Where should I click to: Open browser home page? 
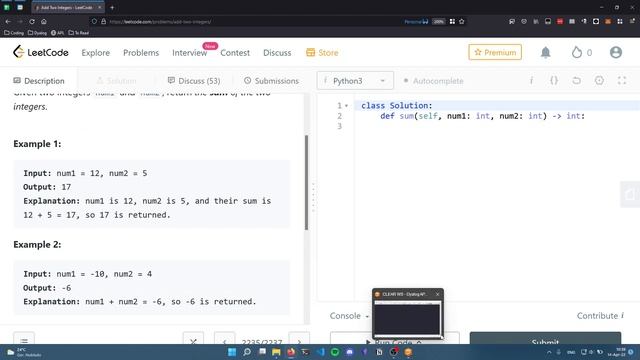click(x=44, y=21)
